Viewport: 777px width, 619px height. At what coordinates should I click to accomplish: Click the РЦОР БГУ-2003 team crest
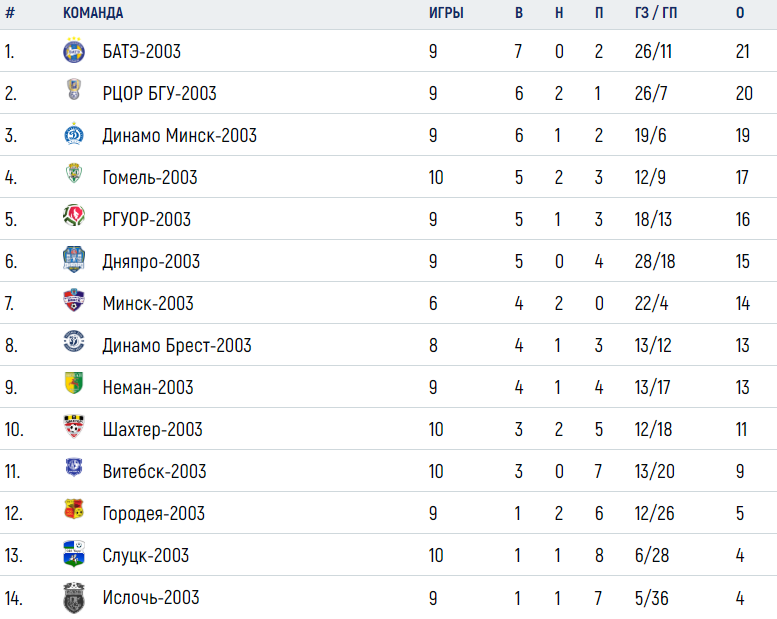(x=74, y=90)
